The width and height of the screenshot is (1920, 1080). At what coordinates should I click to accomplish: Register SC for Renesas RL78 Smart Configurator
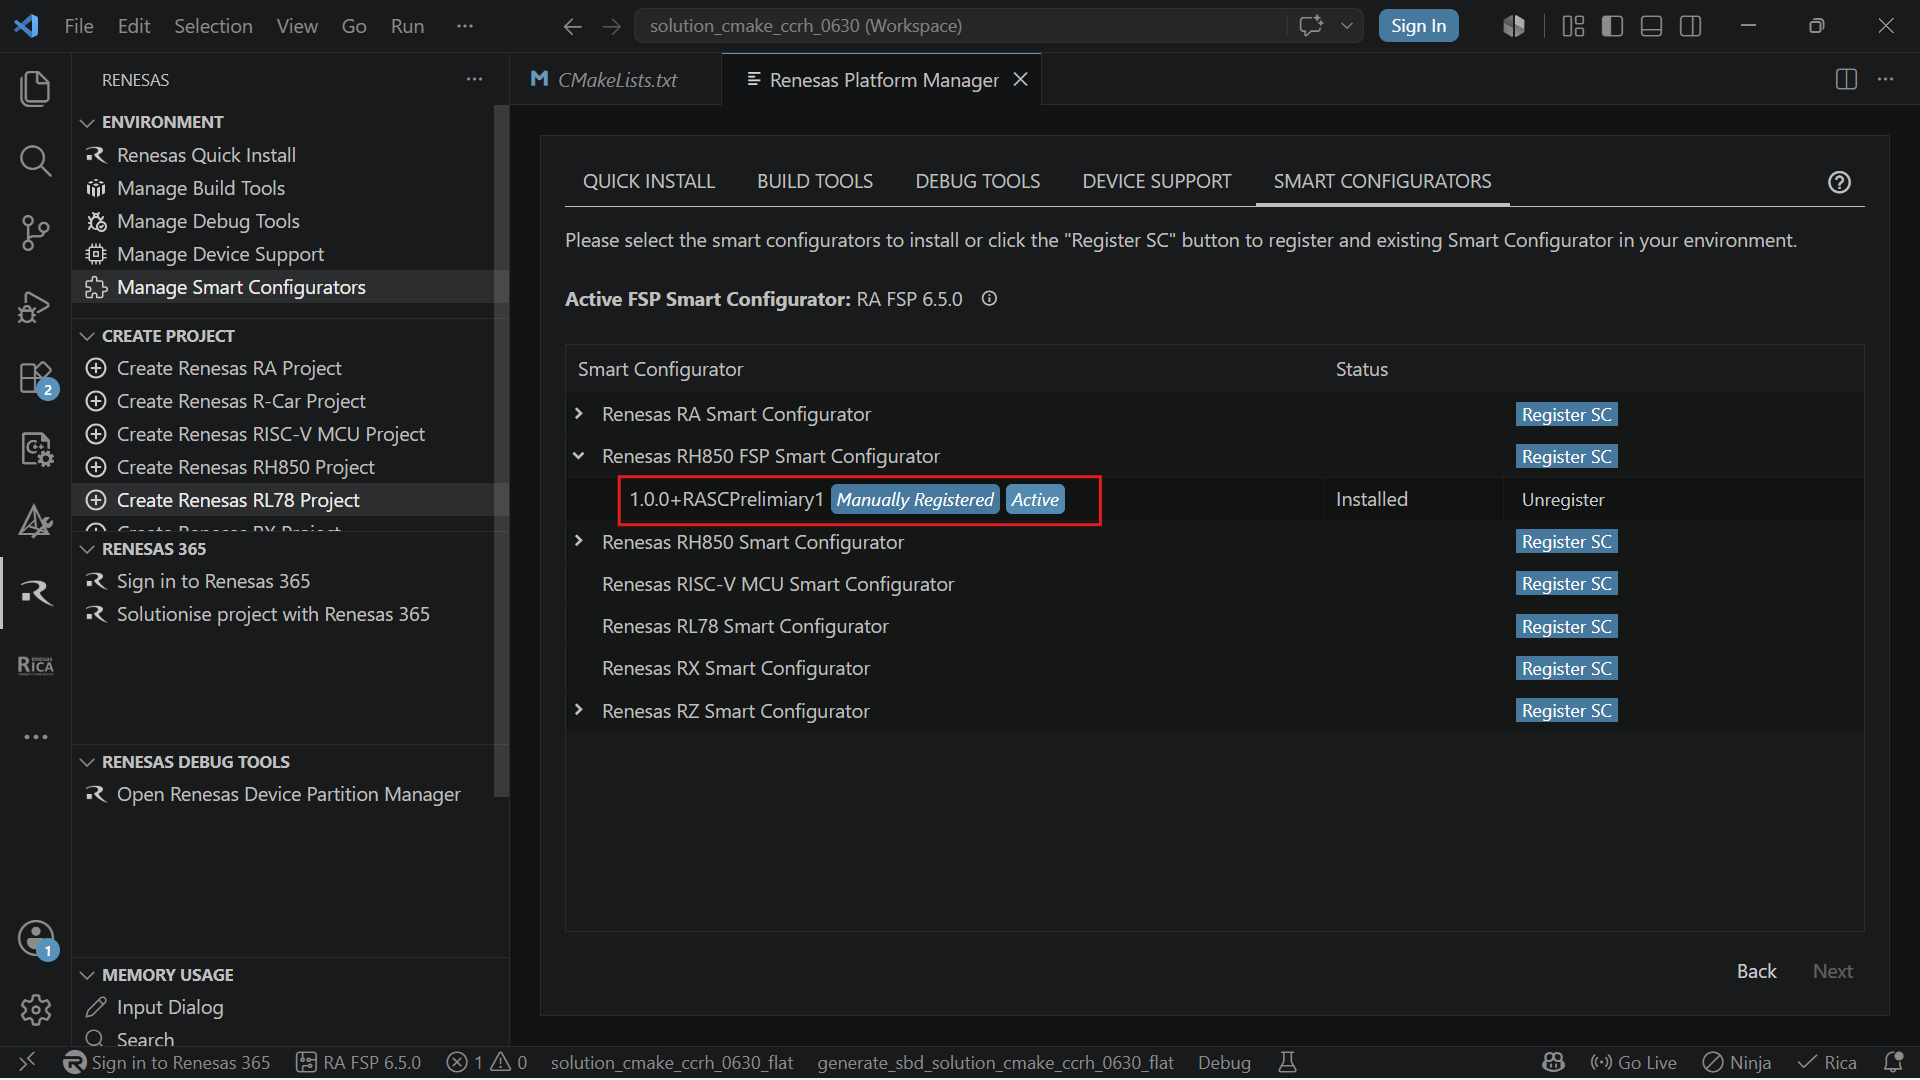pyautogui.click(x=1566, y=627)
